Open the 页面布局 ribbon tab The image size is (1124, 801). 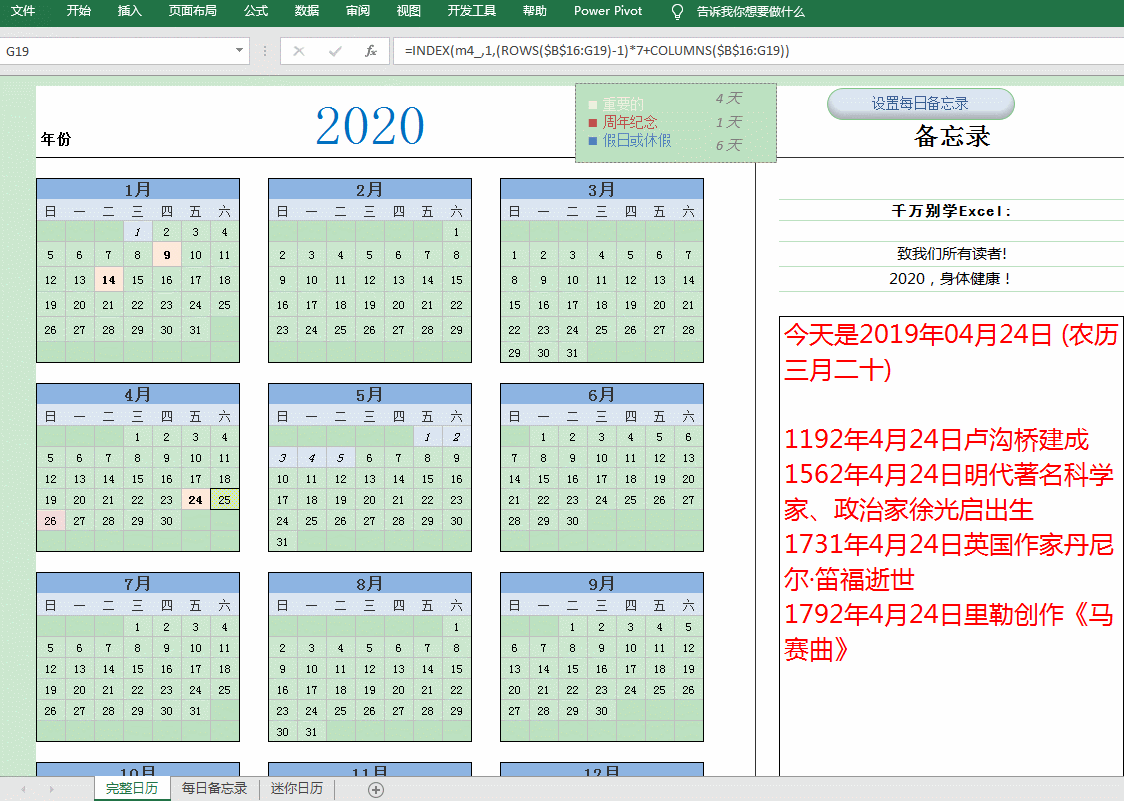coord(192,11)
